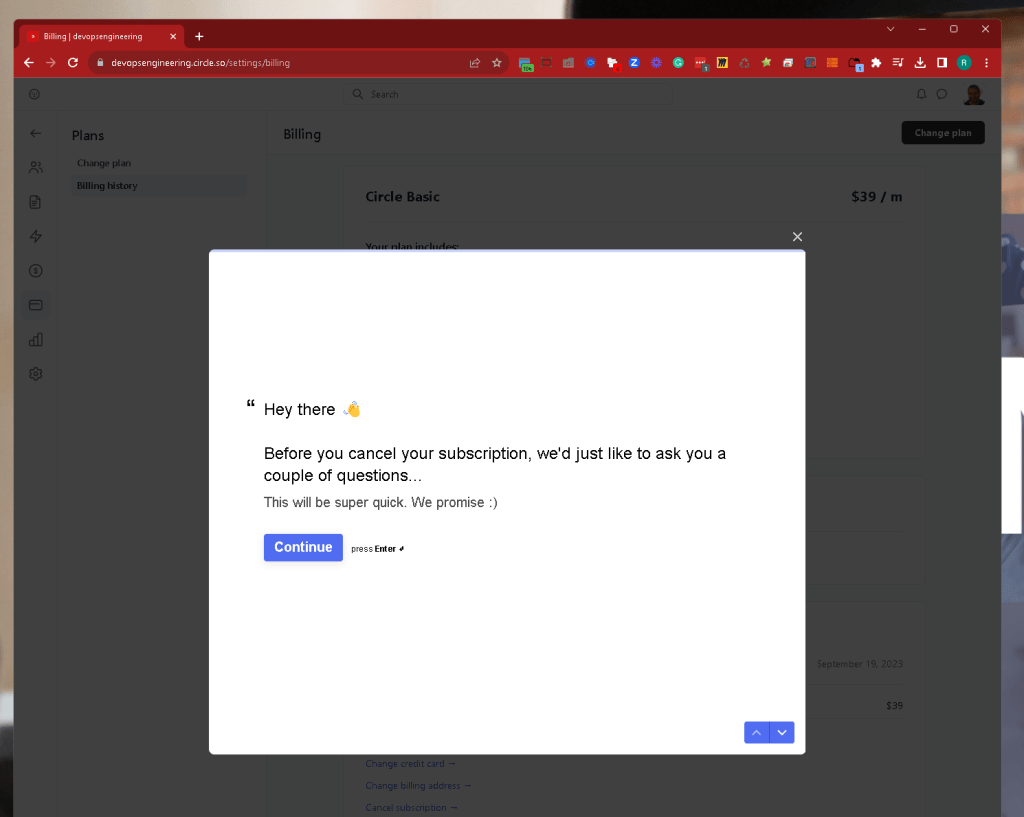Open the lightning bolt workflows icon
This screenshot has height=817, width=1024.
(x=36, y=236)
